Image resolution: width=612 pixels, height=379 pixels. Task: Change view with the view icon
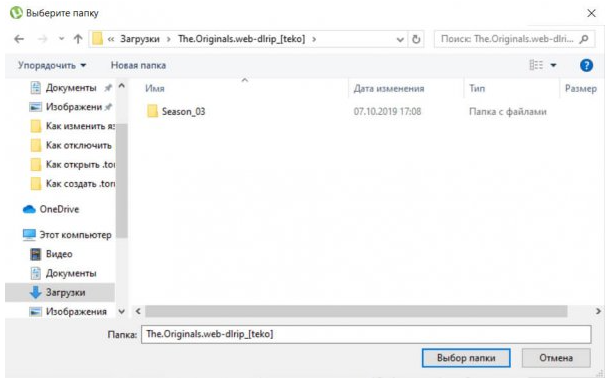click(536, 65)
